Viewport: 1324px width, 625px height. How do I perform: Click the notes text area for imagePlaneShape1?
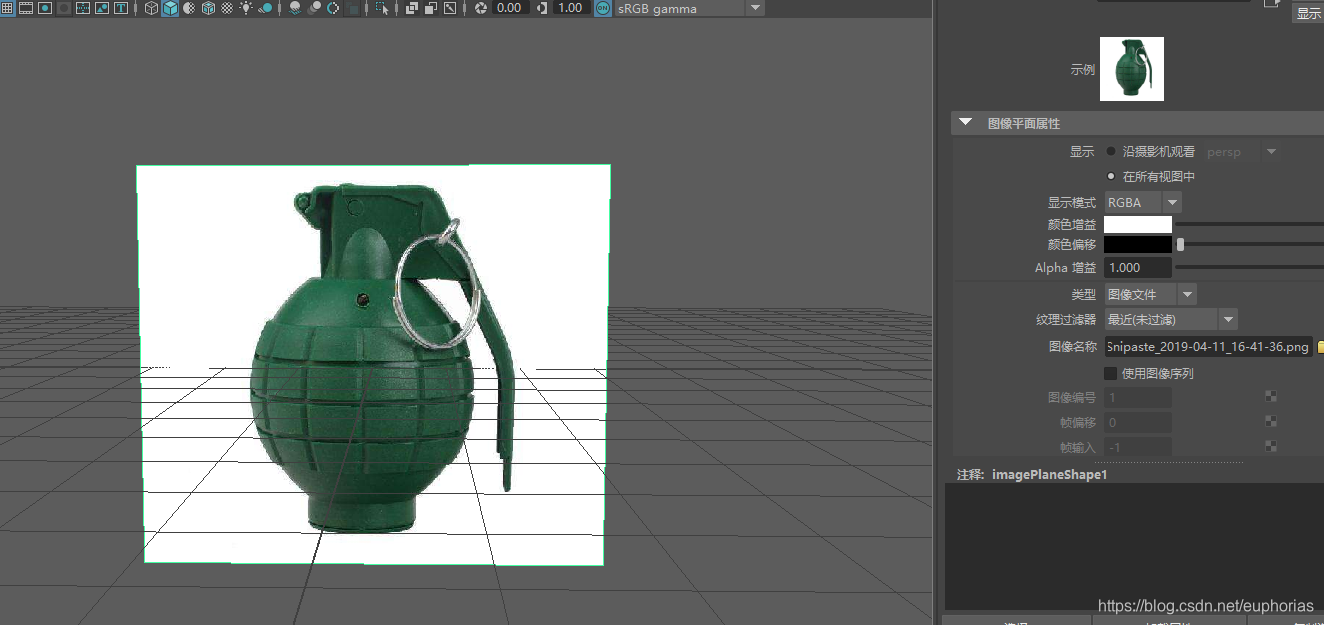(1134, 546)
